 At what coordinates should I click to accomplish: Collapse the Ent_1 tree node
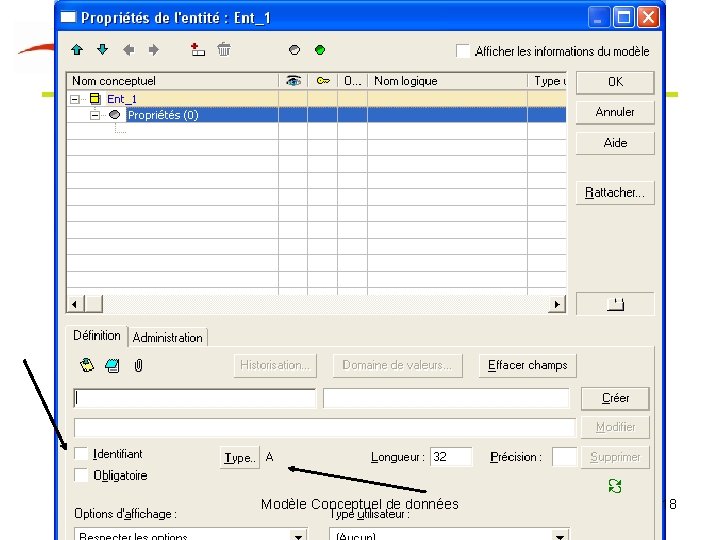pos(75,99)
